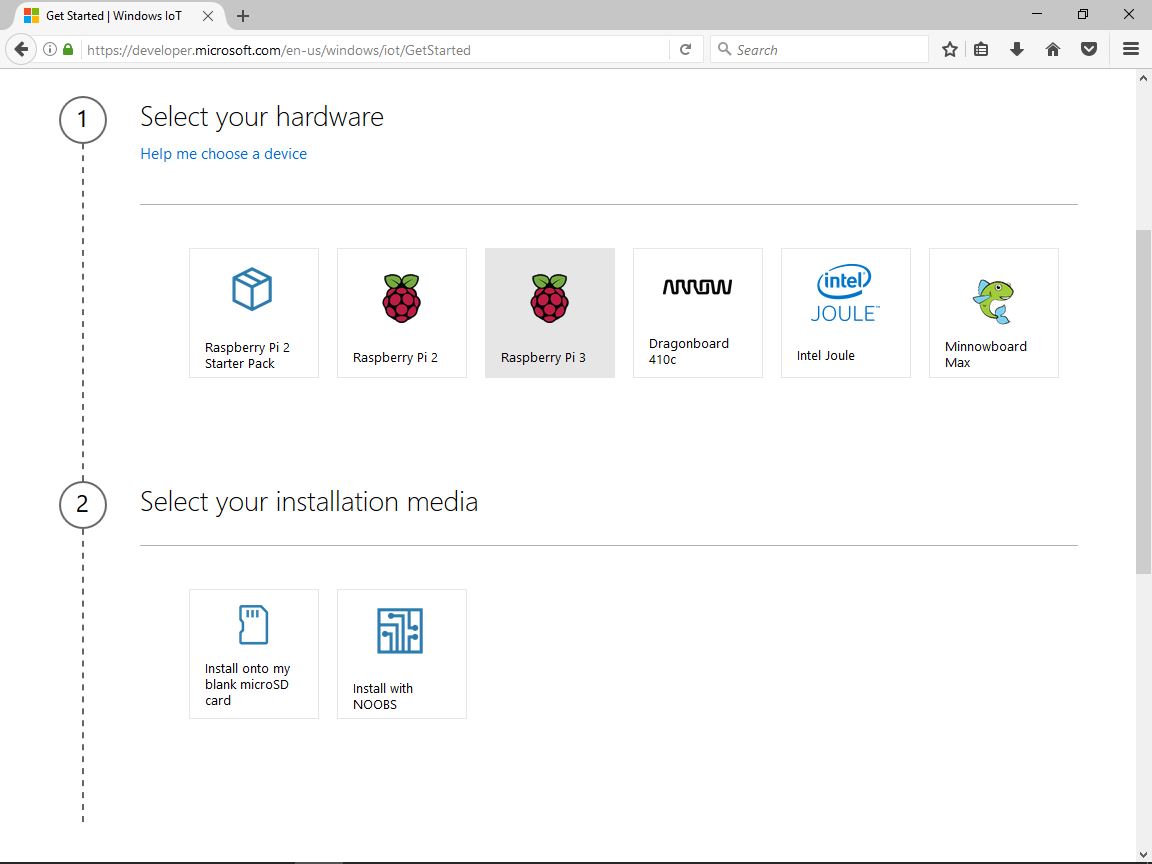
Task: Choose Install onto my blank microSD card
Action: (x=253, y=654)
